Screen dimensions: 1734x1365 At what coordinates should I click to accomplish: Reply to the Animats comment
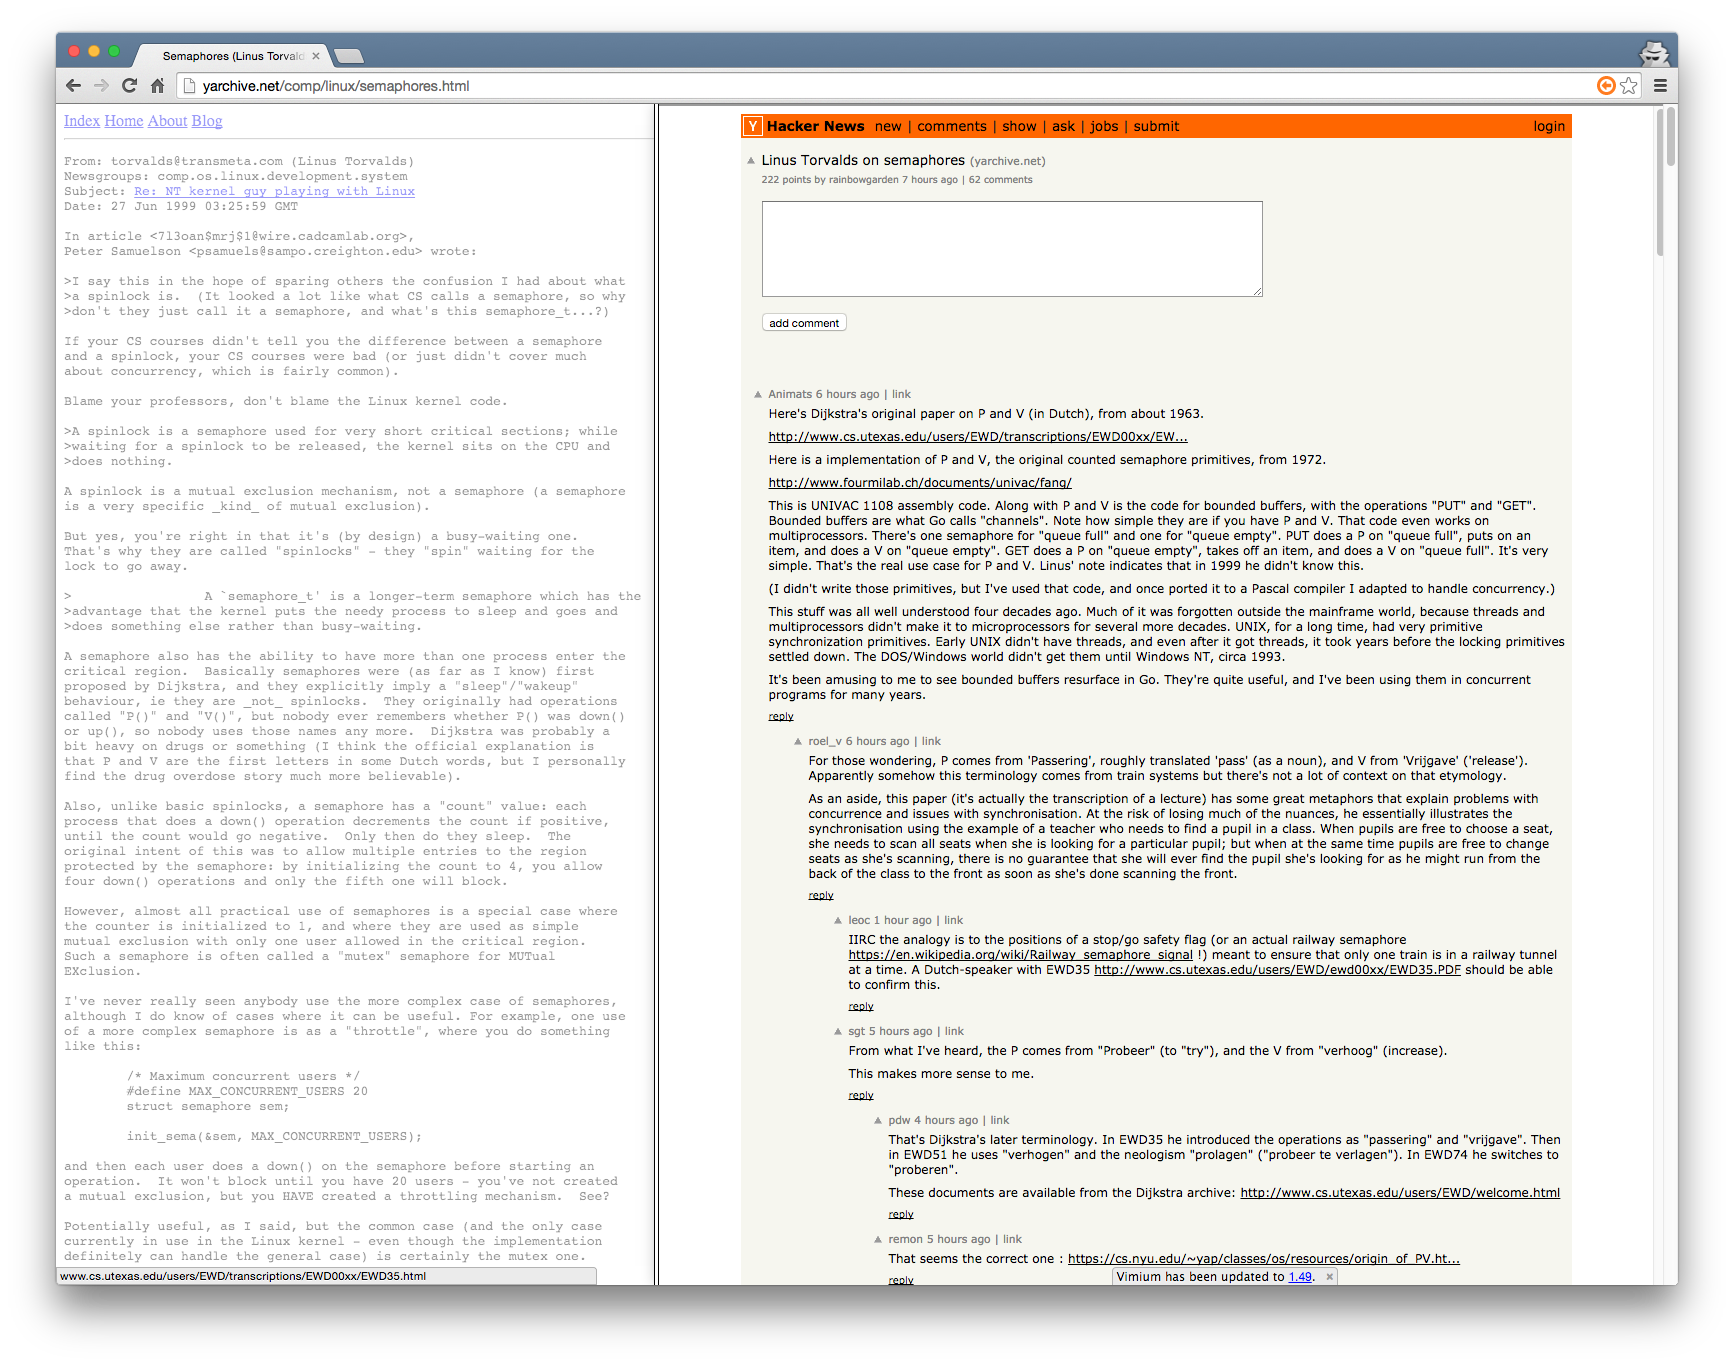tap(781, 717)
